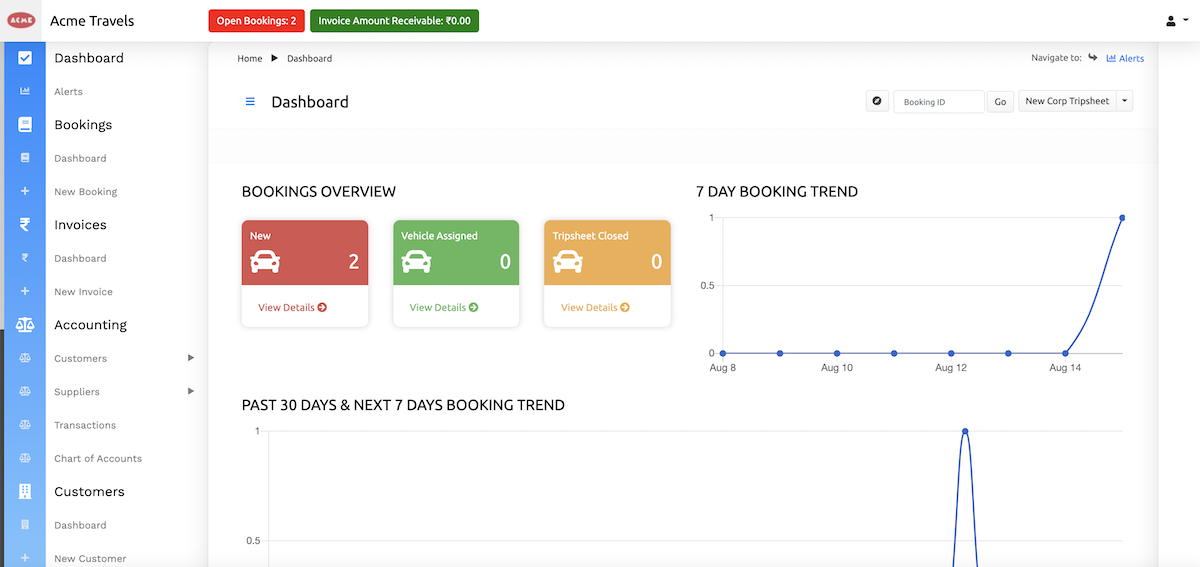
Task: Click the book icon next to Bookings
Action: pos(25,125)
